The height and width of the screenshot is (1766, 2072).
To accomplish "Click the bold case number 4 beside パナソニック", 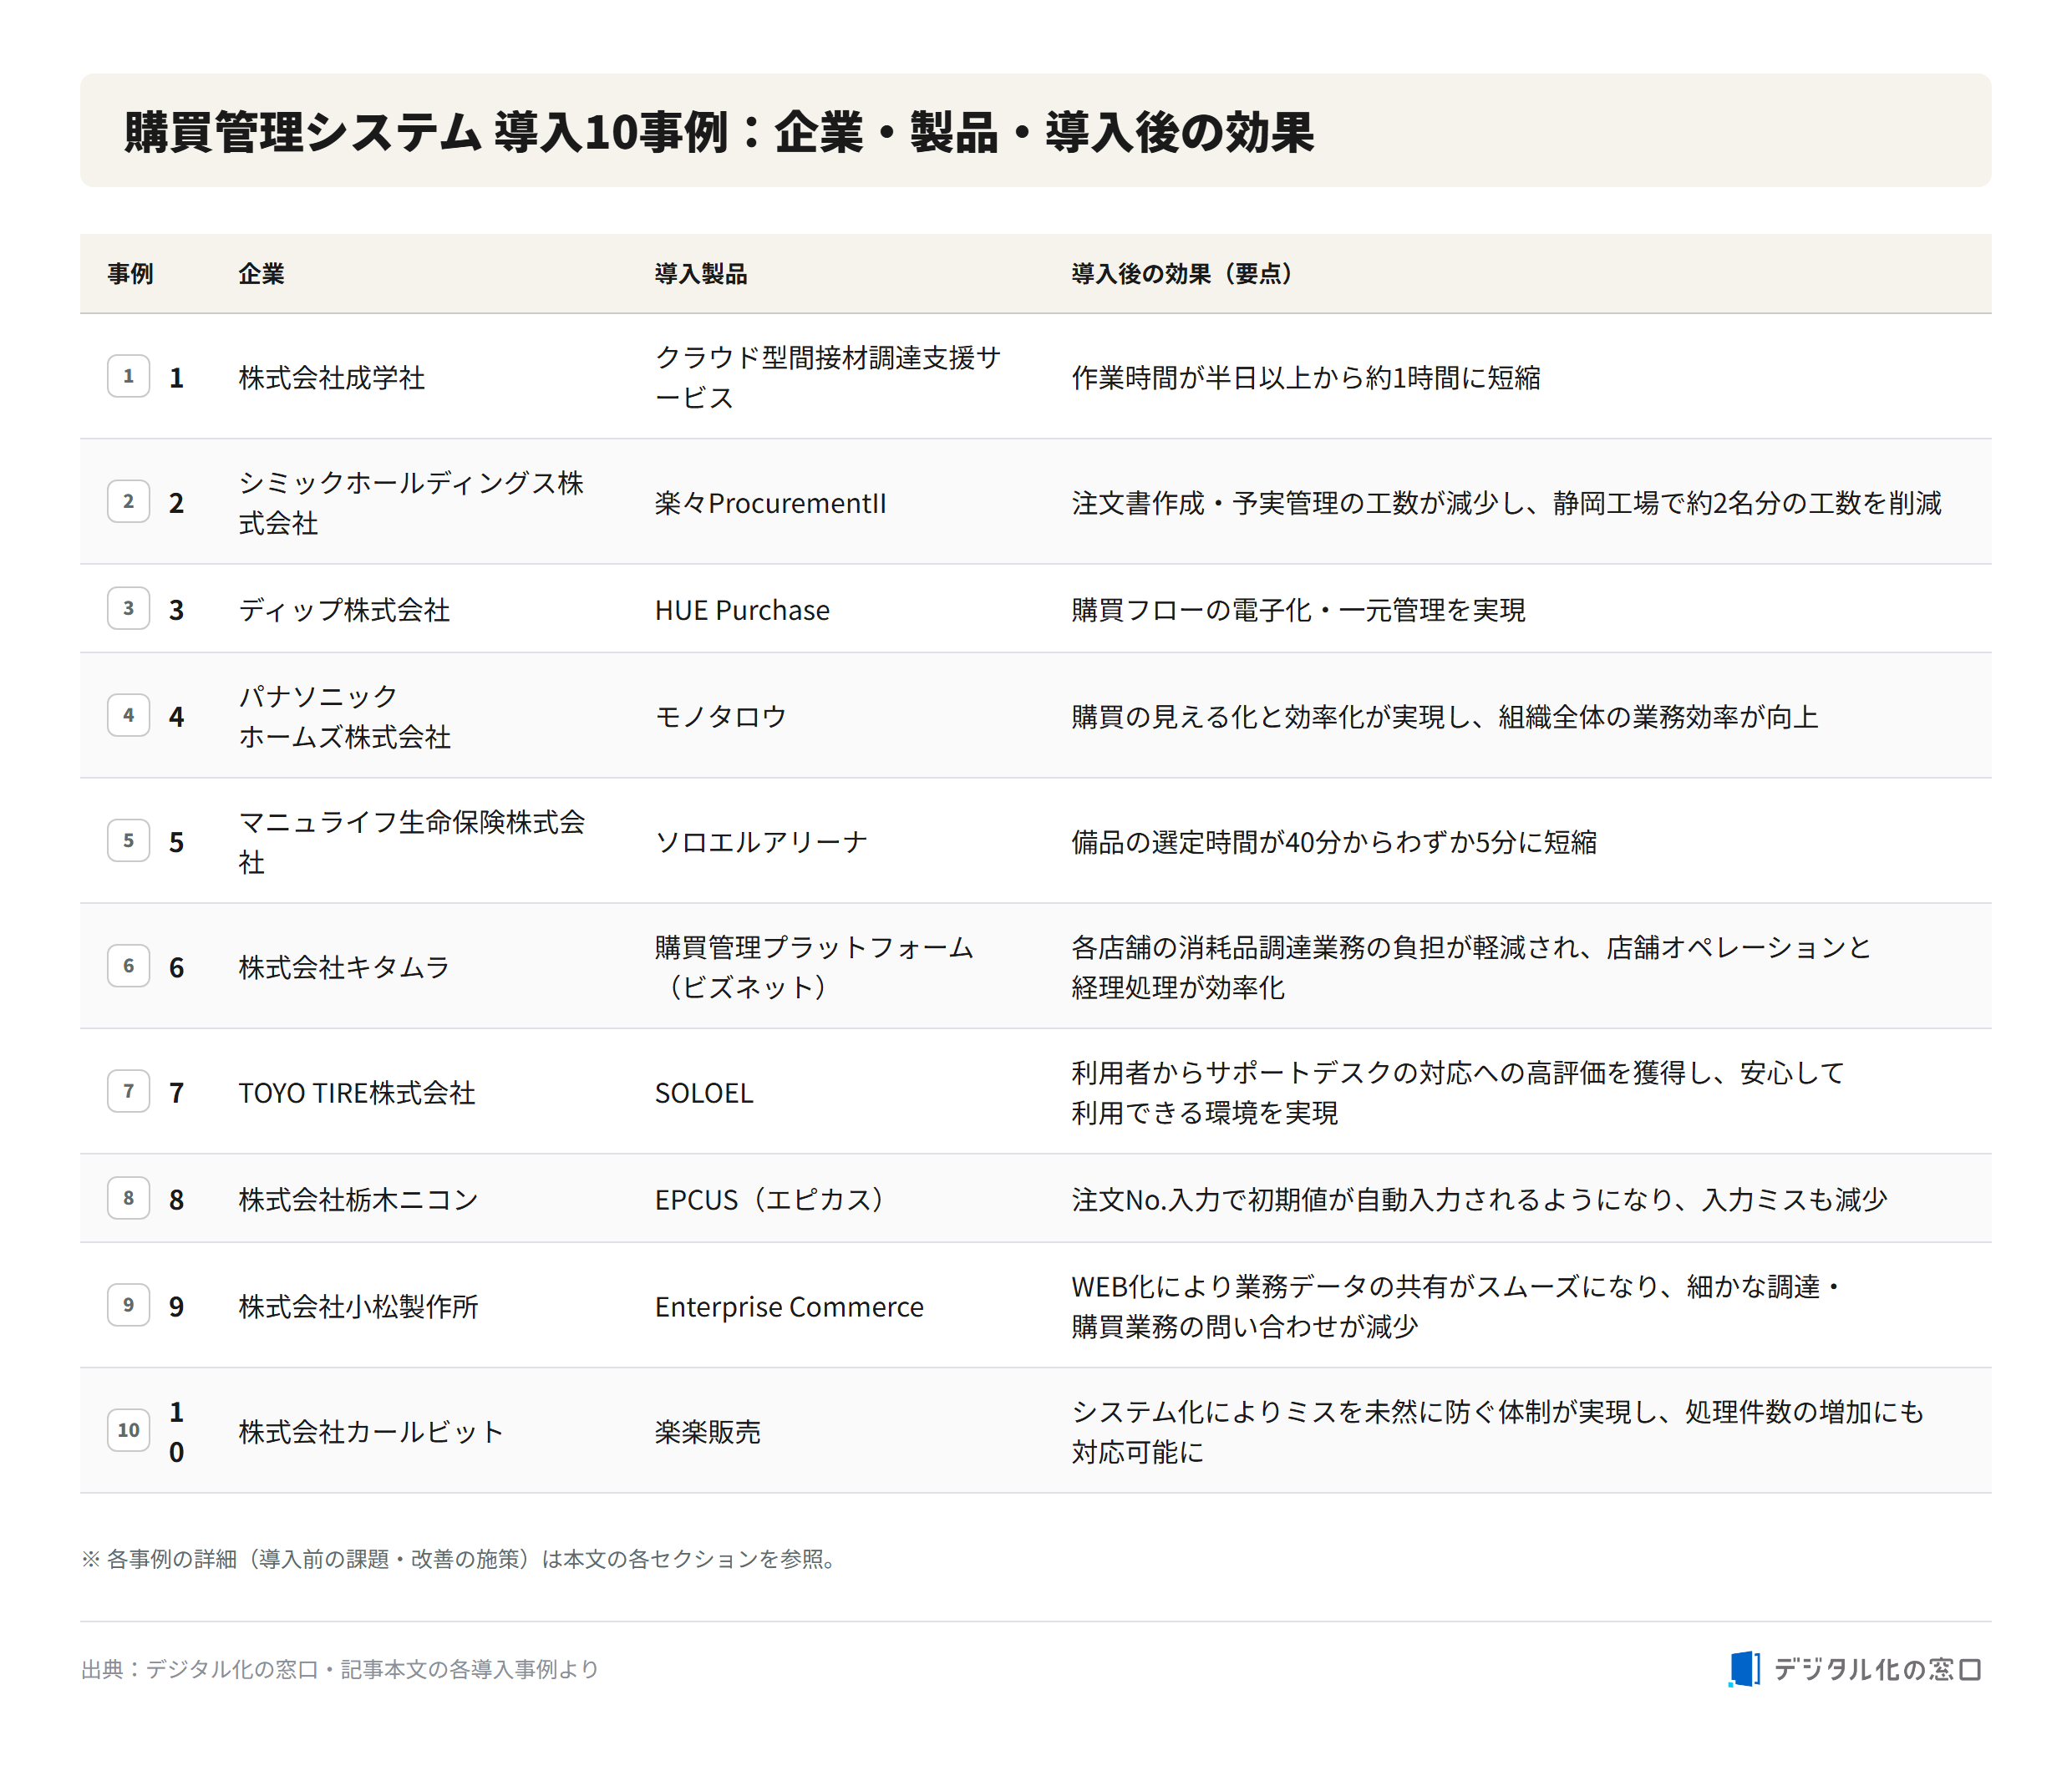I will click(176, 717).
